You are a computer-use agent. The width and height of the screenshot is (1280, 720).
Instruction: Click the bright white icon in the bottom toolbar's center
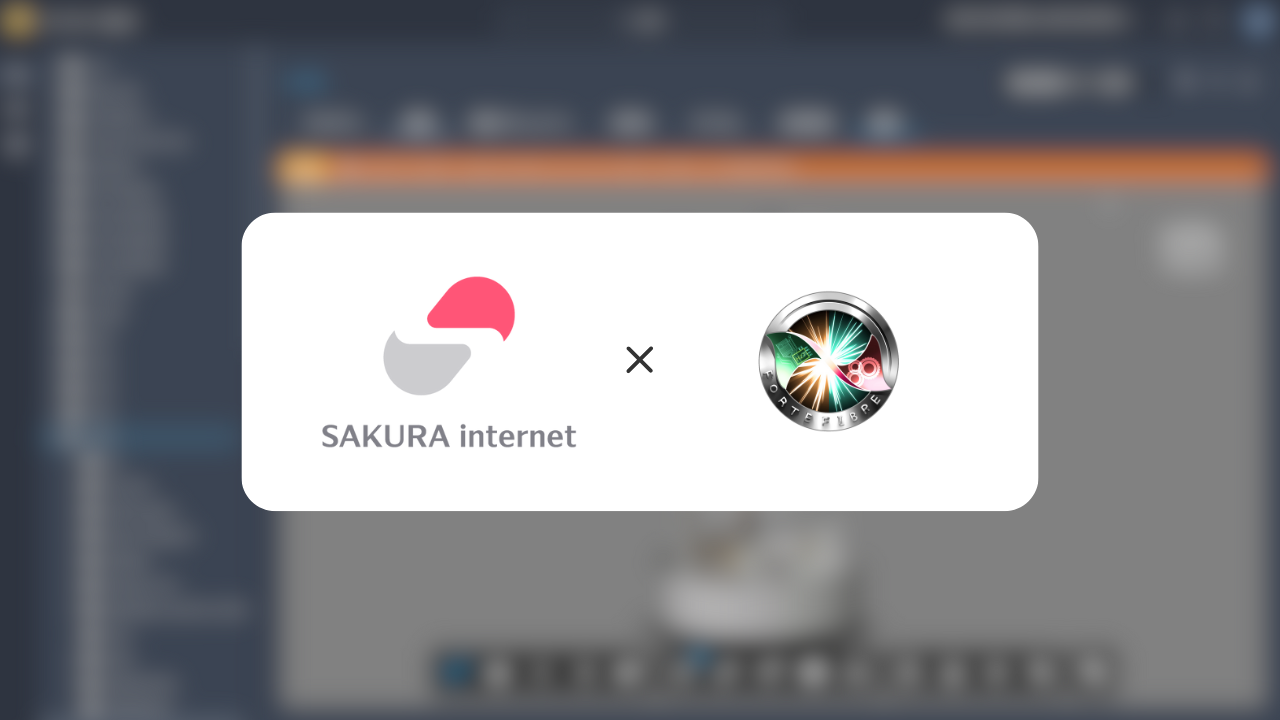coord(812,672)
